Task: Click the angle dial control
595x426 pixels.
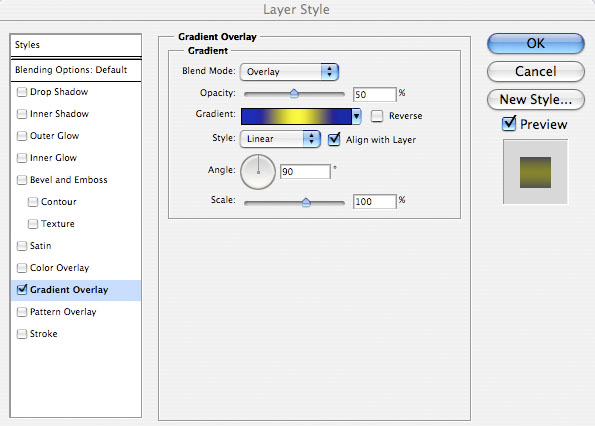Action: [x=258, y=171]
